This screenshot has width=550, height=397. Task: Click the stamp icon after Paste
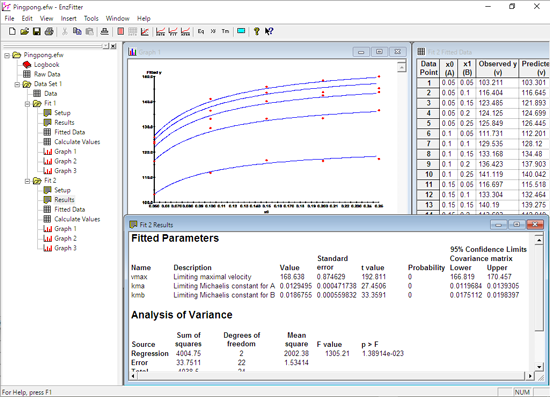coord(104,32)
